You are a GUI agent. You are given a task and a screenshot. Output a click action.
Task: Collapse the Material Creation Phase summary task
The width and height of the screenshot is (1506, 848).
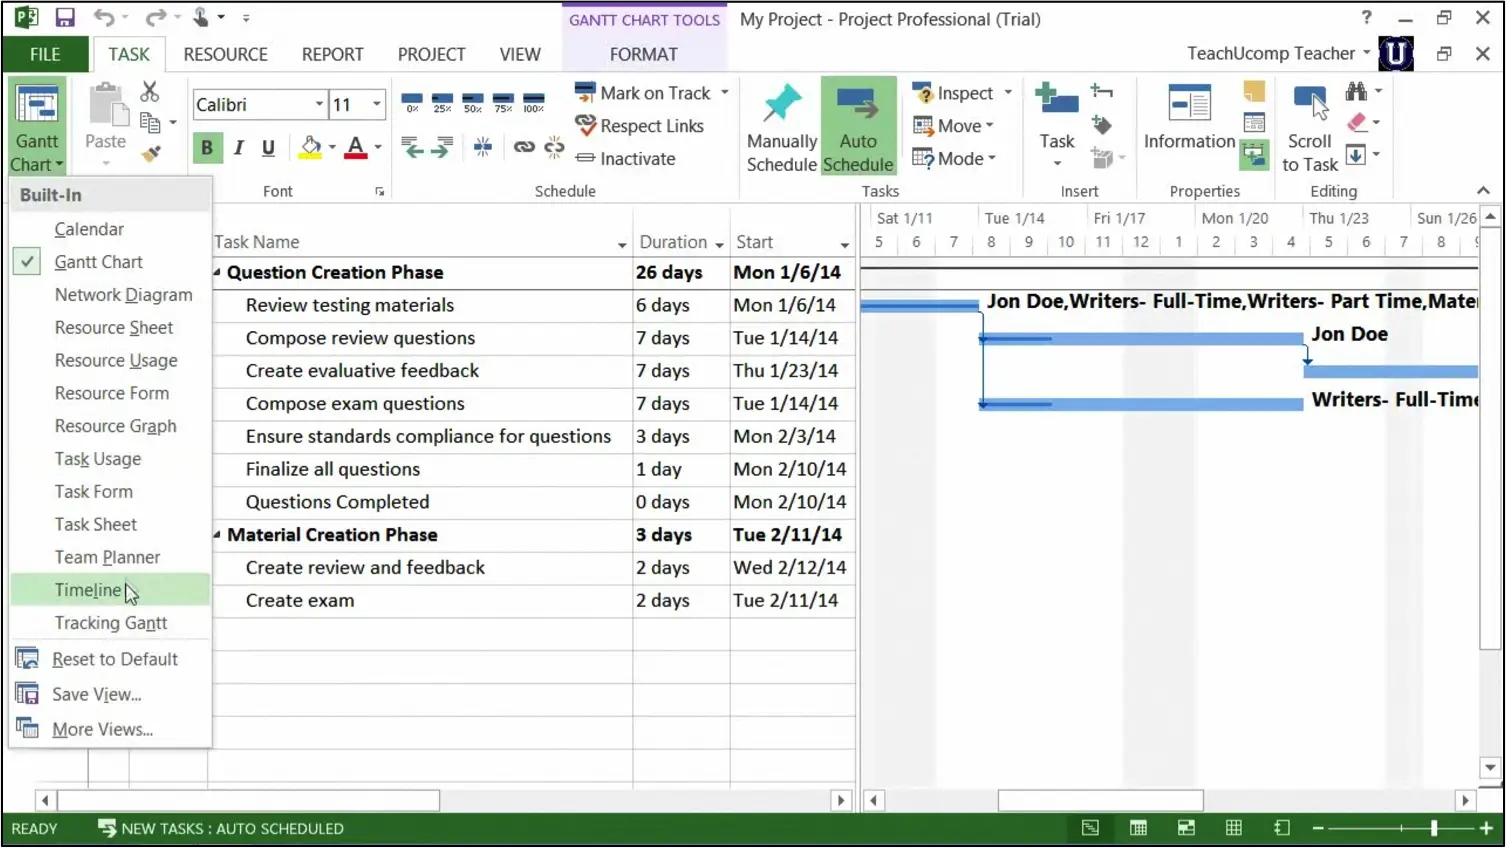point(216,534)
